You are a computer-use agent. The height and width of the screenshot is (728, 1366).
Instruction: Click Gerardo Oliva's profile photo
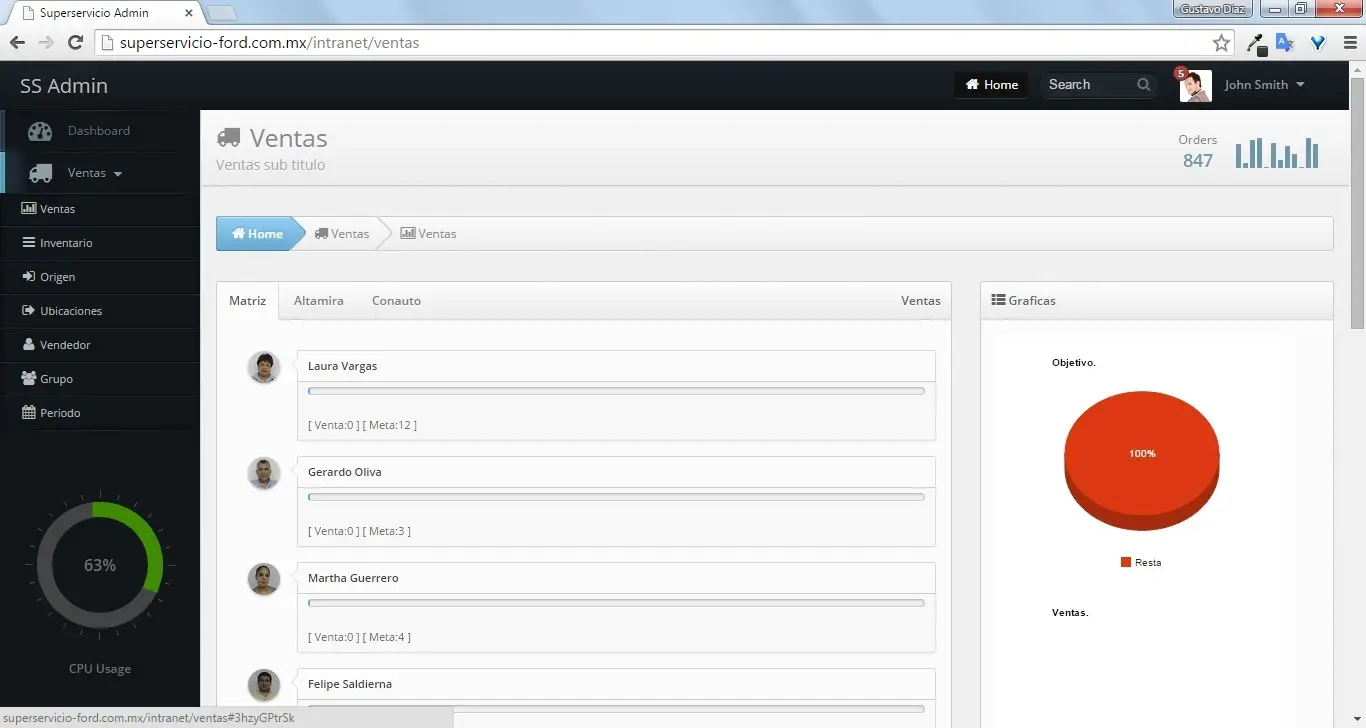click(264, 473)
